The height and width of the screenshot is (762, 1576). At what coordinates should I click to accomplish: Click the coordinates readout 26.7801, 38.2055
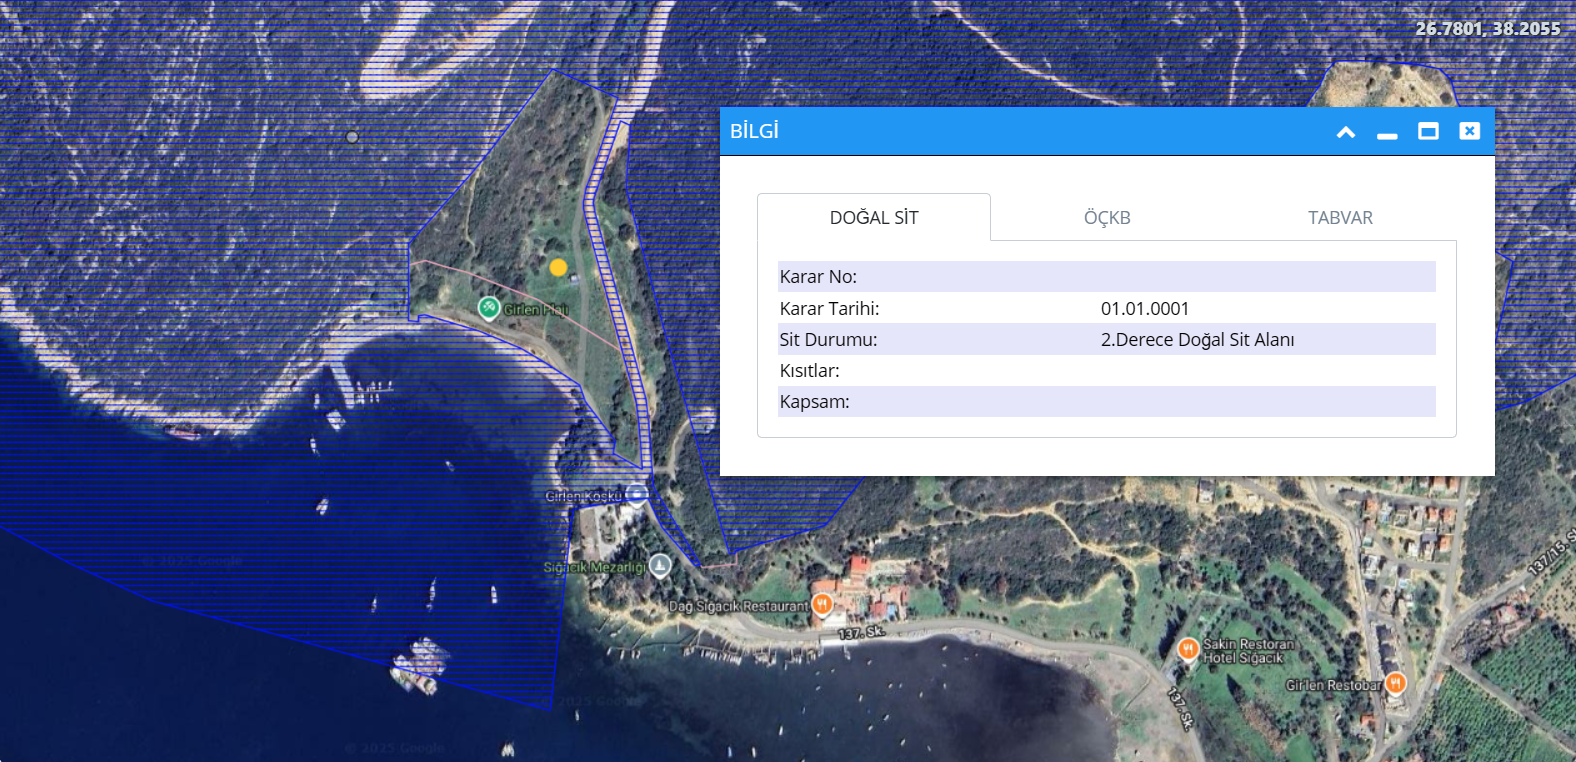tap(1487, 29)
